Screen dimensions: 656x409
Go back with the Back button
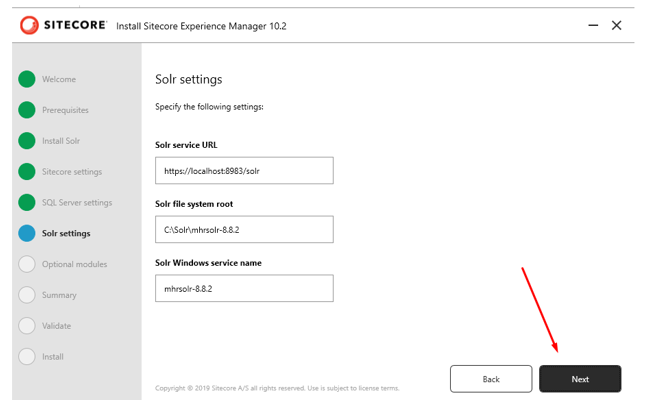[x=491, y=379]
